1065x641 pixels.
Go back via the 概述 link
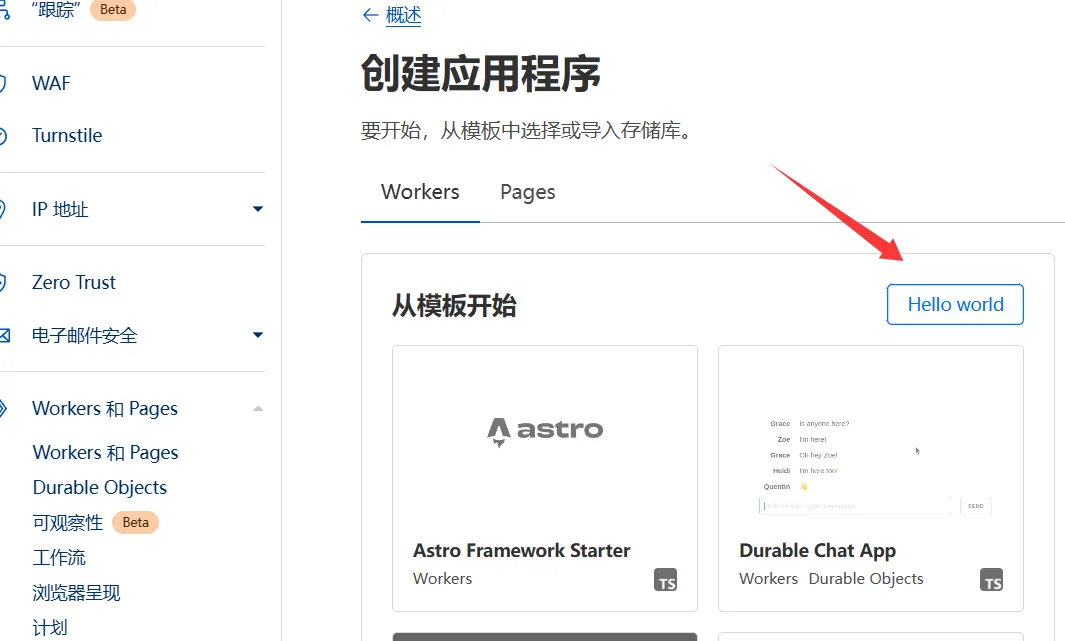[403, 15]
